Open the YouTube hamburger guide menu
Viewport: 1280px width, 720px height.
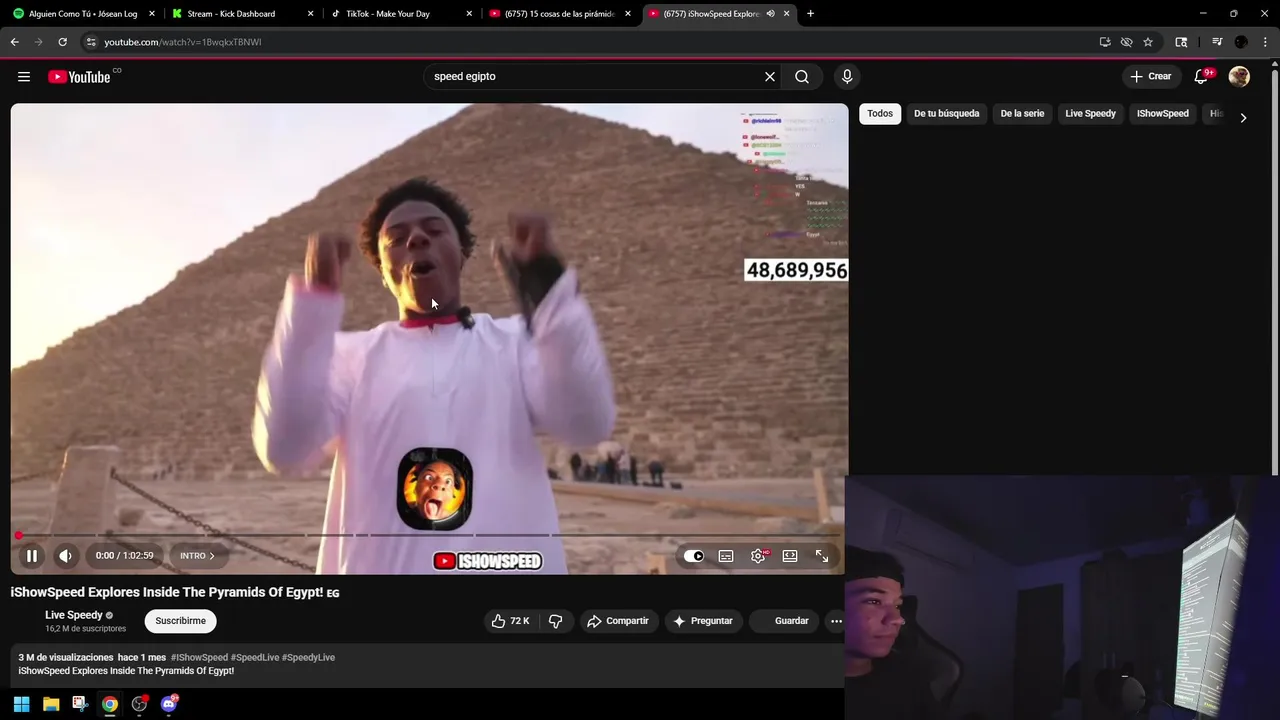(x=24, y=77)
